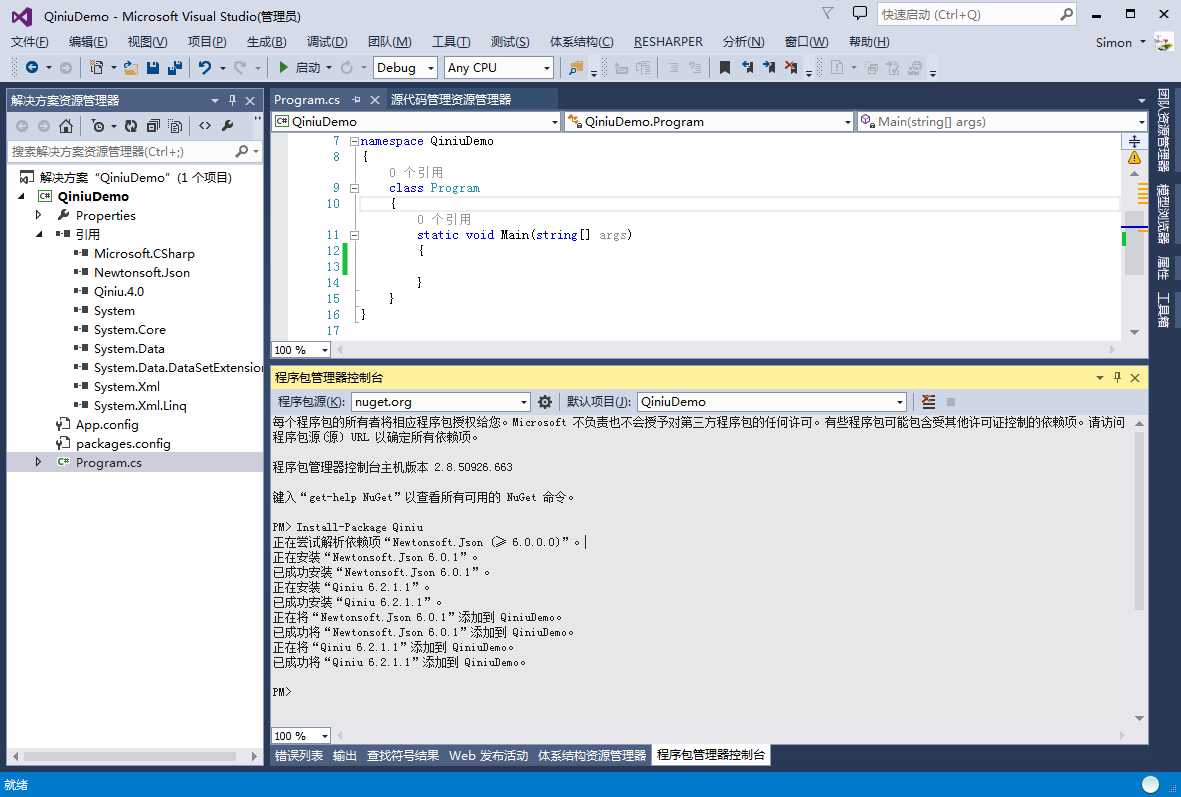
Task: Click the green 启动 play icon
Action: 283,68
